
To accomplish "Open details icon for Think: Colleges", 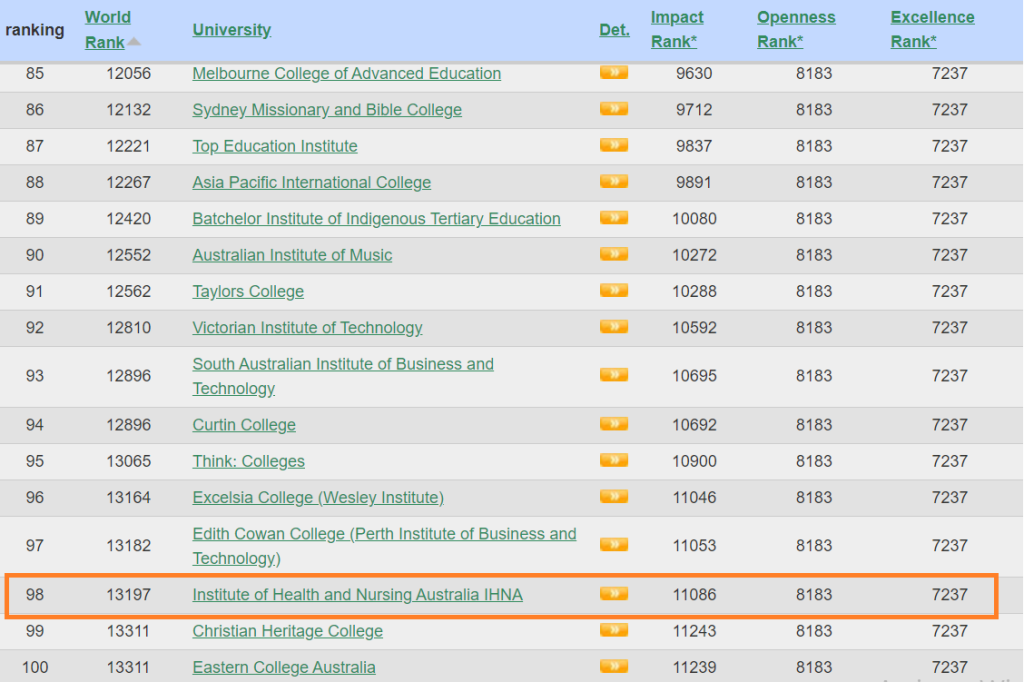I will 614,461.
